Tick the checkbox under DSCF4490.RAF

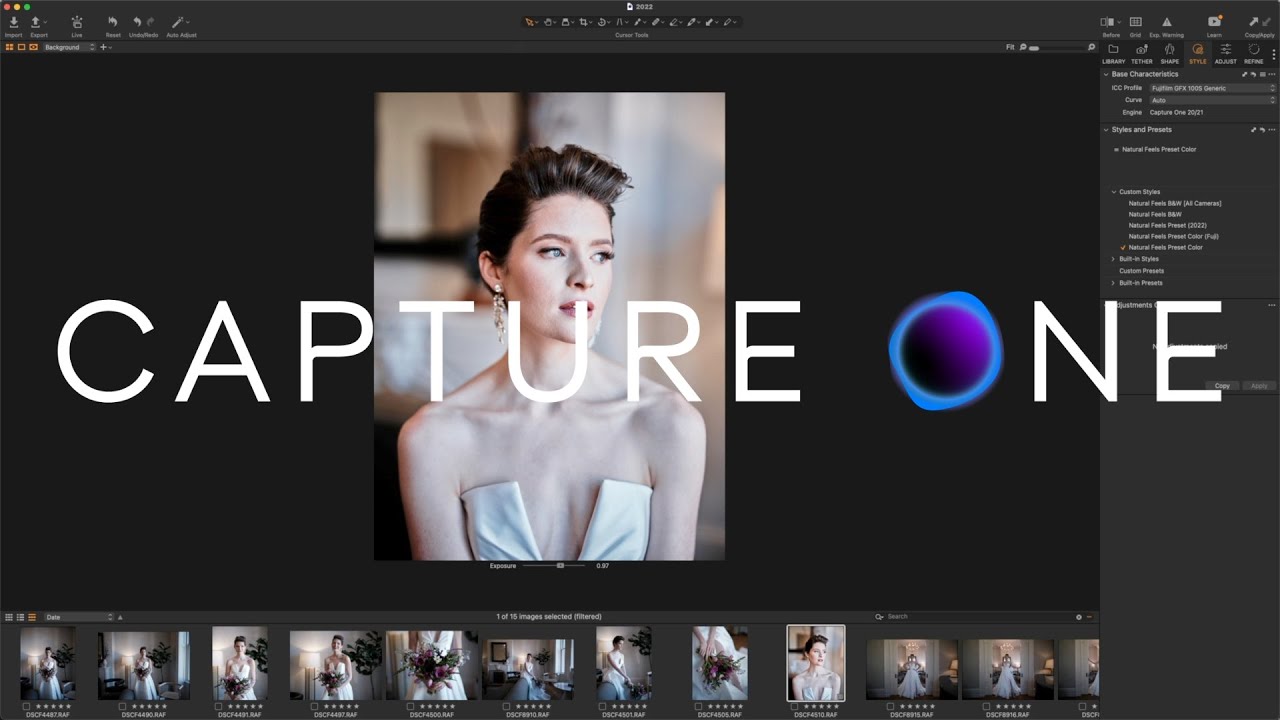pyautogui.click(x=122, y=706)
